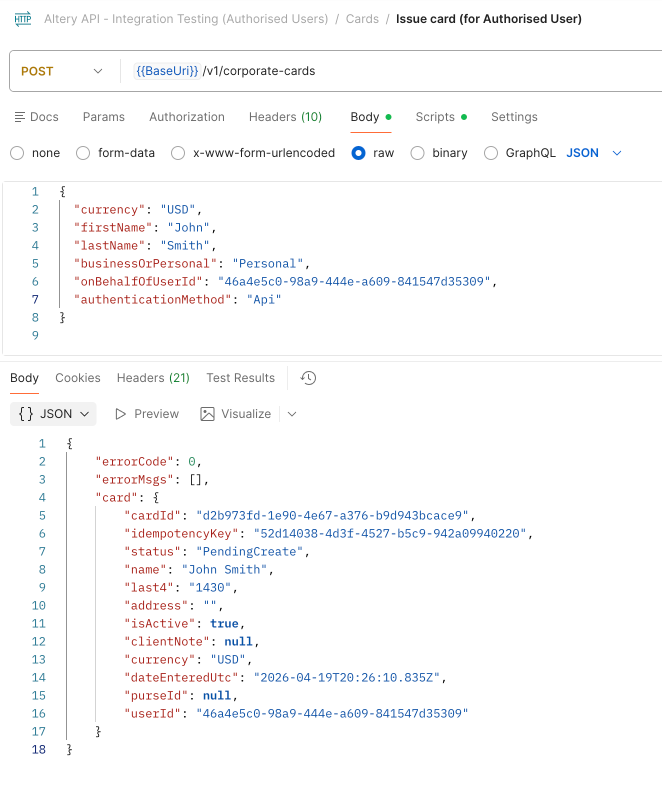Open the POST method dropdown

click(61, 71)
